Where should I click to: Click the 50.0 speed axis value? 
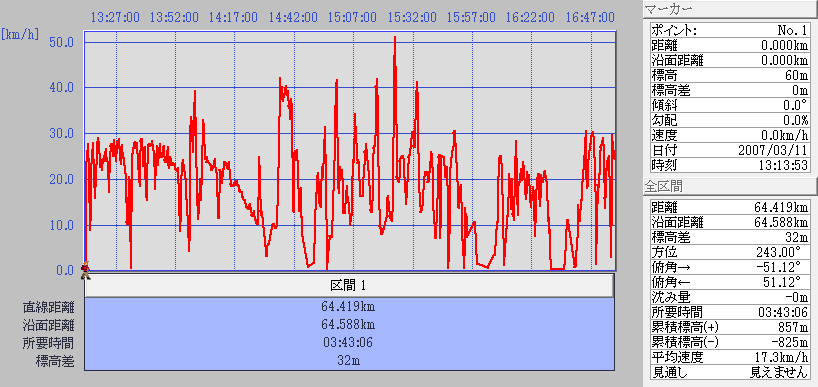pyautogui.click(x=61, y=42)
